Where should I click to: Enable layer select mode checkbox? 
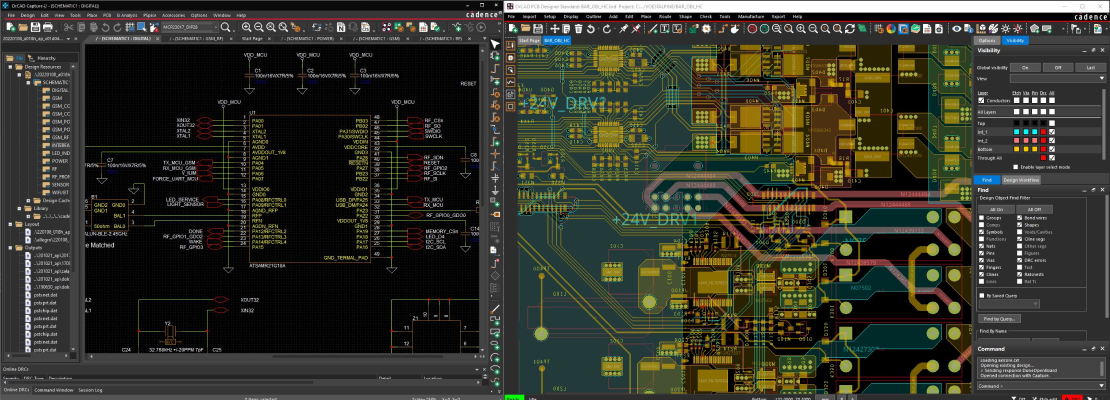[x=1014, y=166]
